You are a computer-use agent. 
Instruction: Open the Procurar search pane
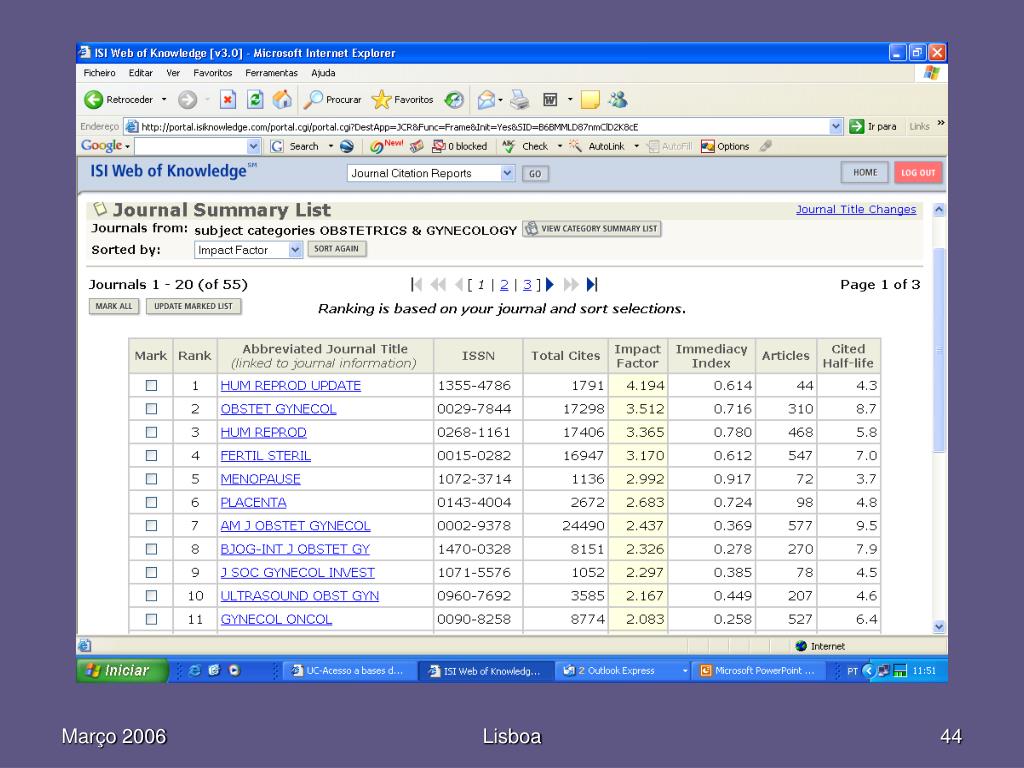(x=332, y=99)
